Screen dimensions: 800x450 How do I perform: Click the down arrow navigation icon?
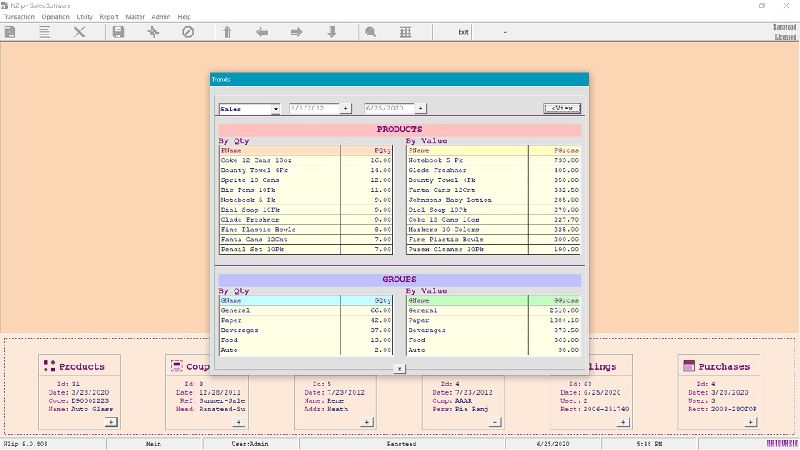[331, 32]
